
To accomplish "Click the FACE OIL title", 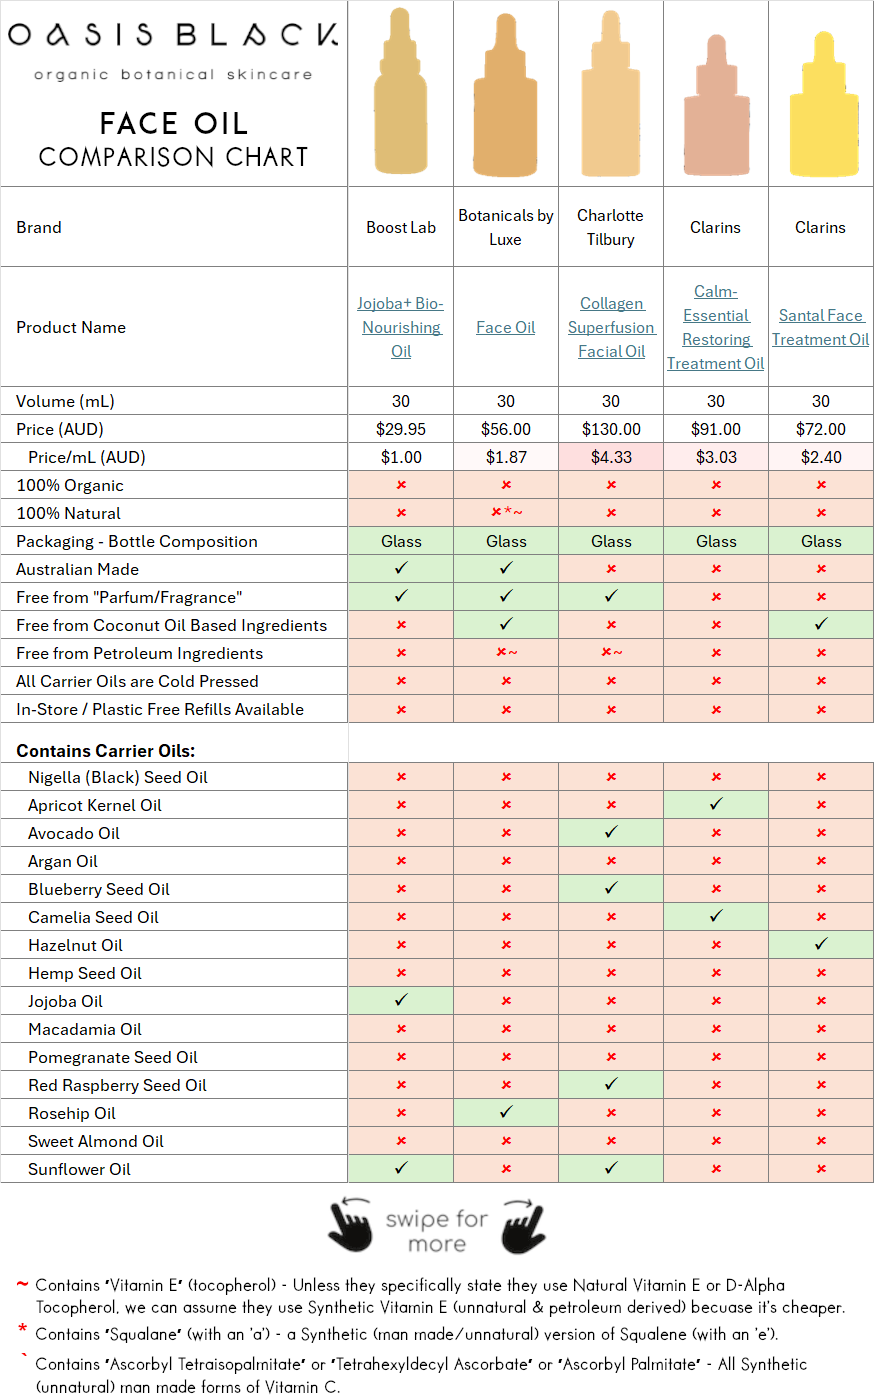I will [174, 123].
